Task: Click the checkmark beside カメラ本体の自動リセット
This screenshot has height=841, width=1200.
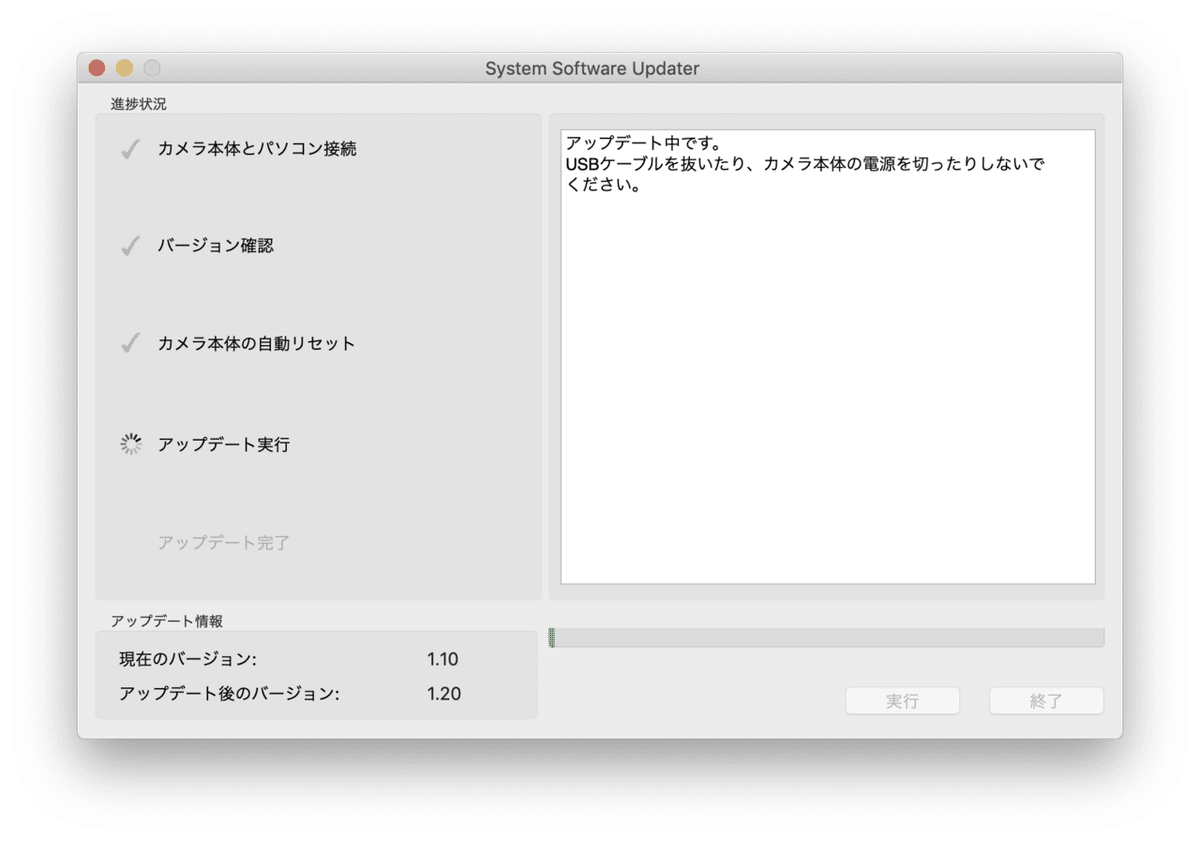Action: [x=130, y=343]
